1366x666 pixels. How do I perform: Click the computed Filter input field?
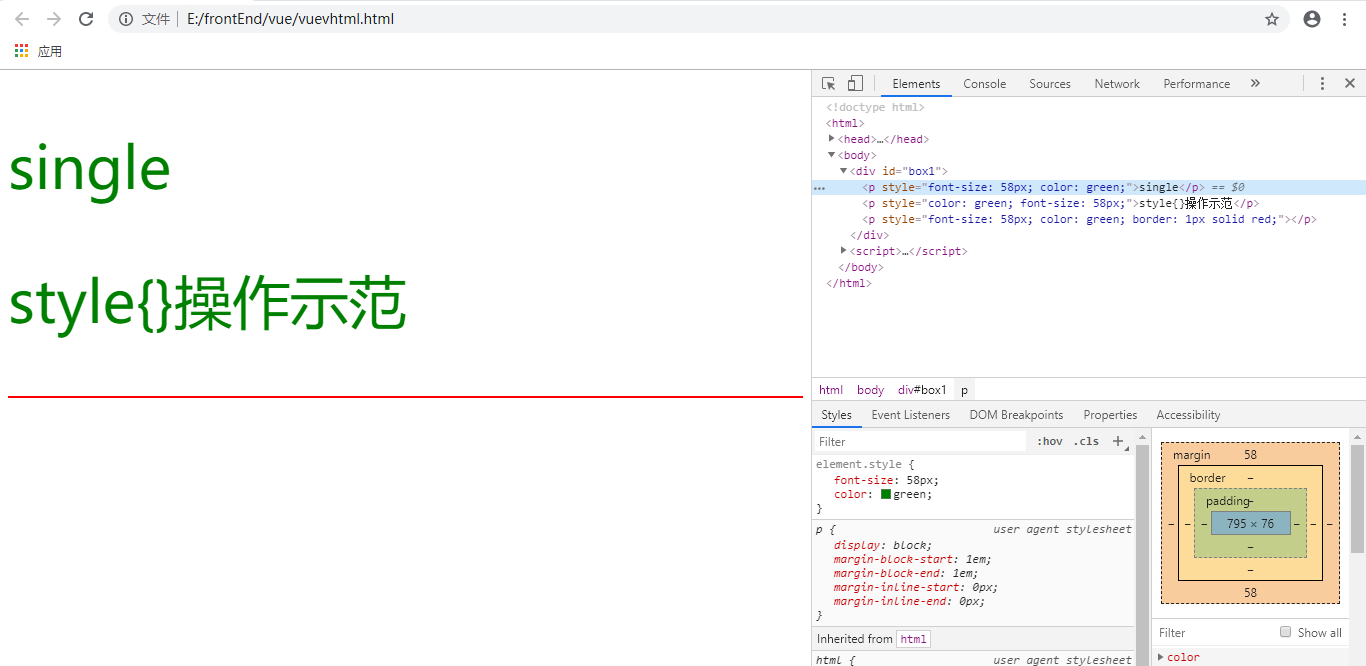1215,632
